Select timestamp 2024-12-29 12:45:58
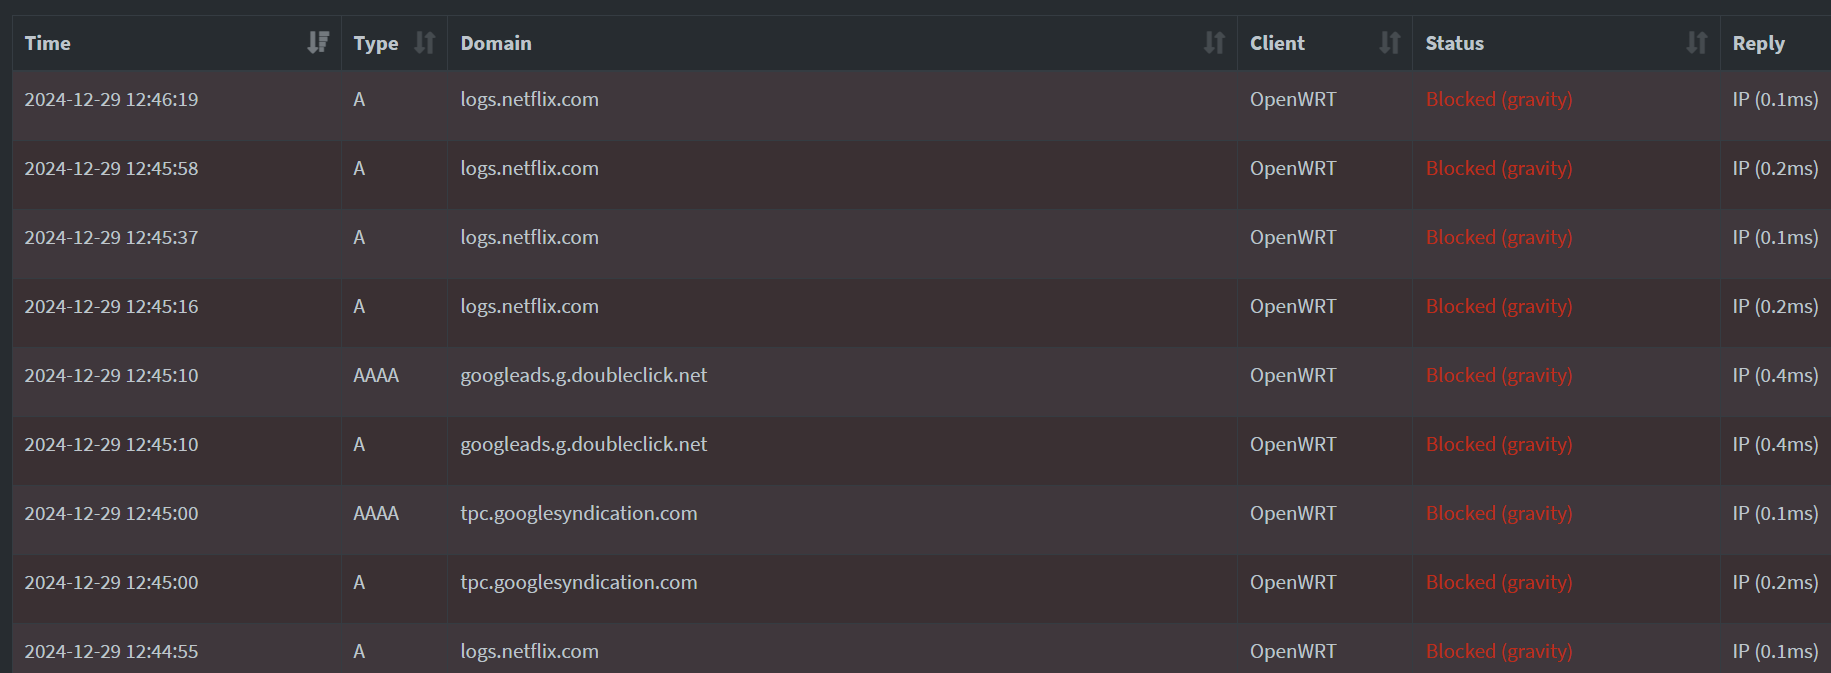This screenshot has height=673, width=1831. tap(112, 168)
